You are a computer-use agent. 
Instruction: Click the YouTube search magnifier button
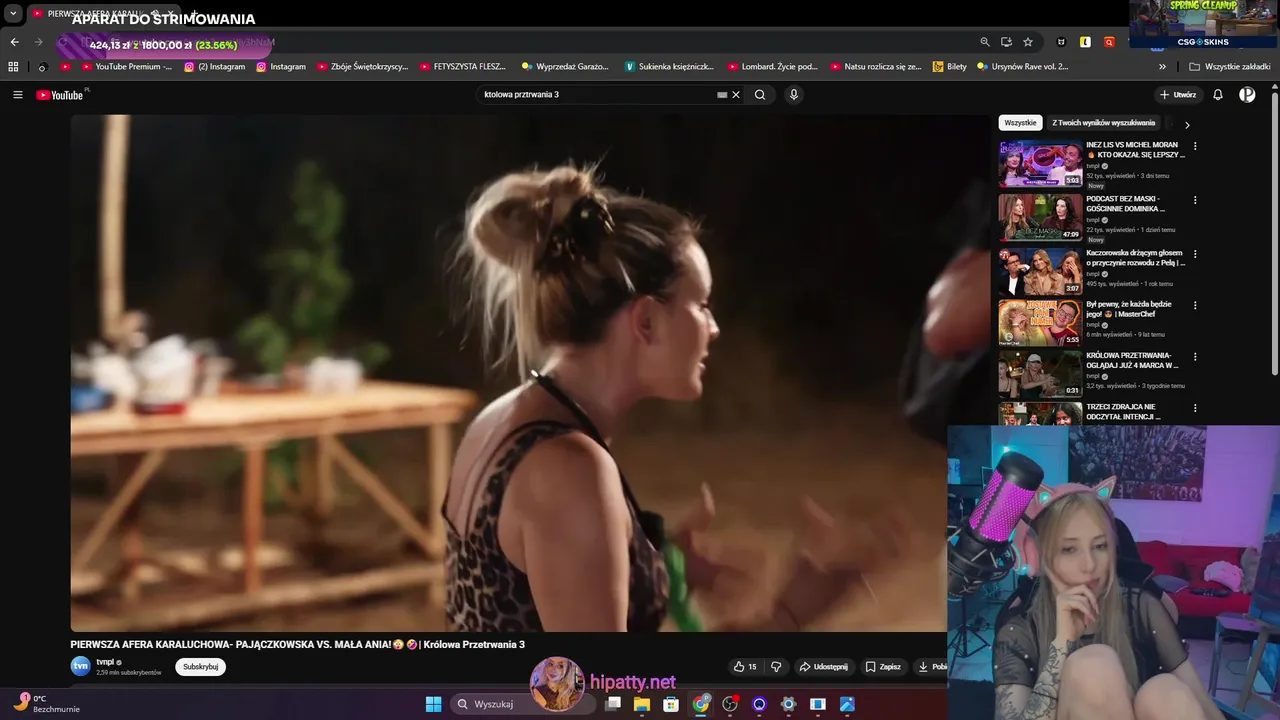(x=760, y=95)
